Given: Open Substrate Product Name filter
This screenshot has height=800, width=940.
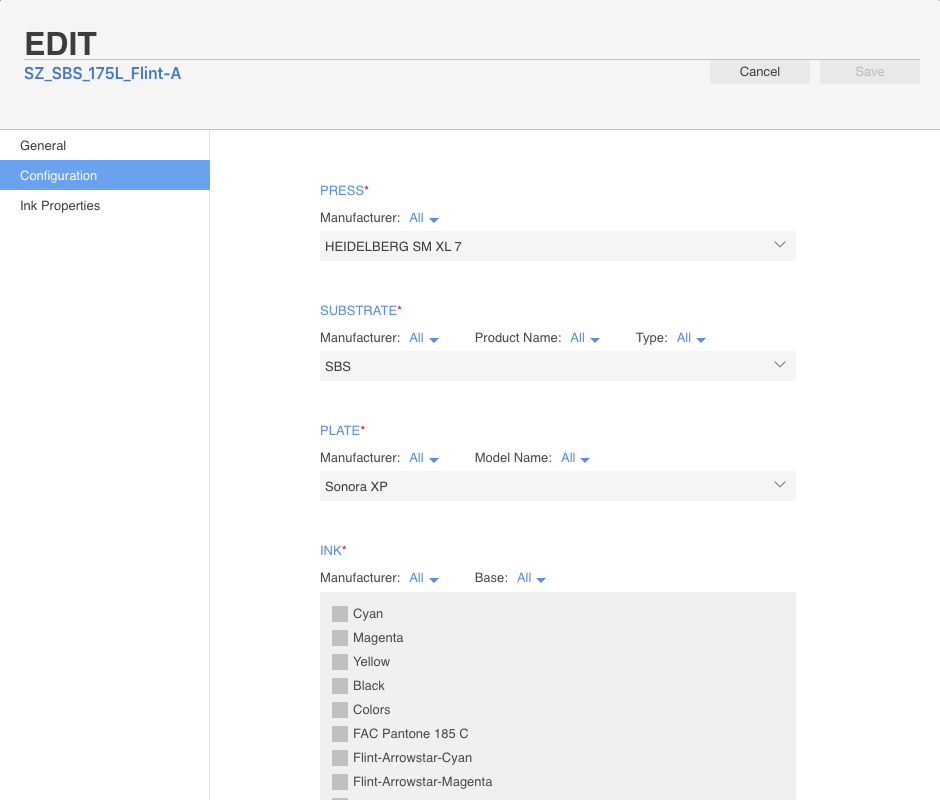Looking at the screenshot, I should click(585, 338).
